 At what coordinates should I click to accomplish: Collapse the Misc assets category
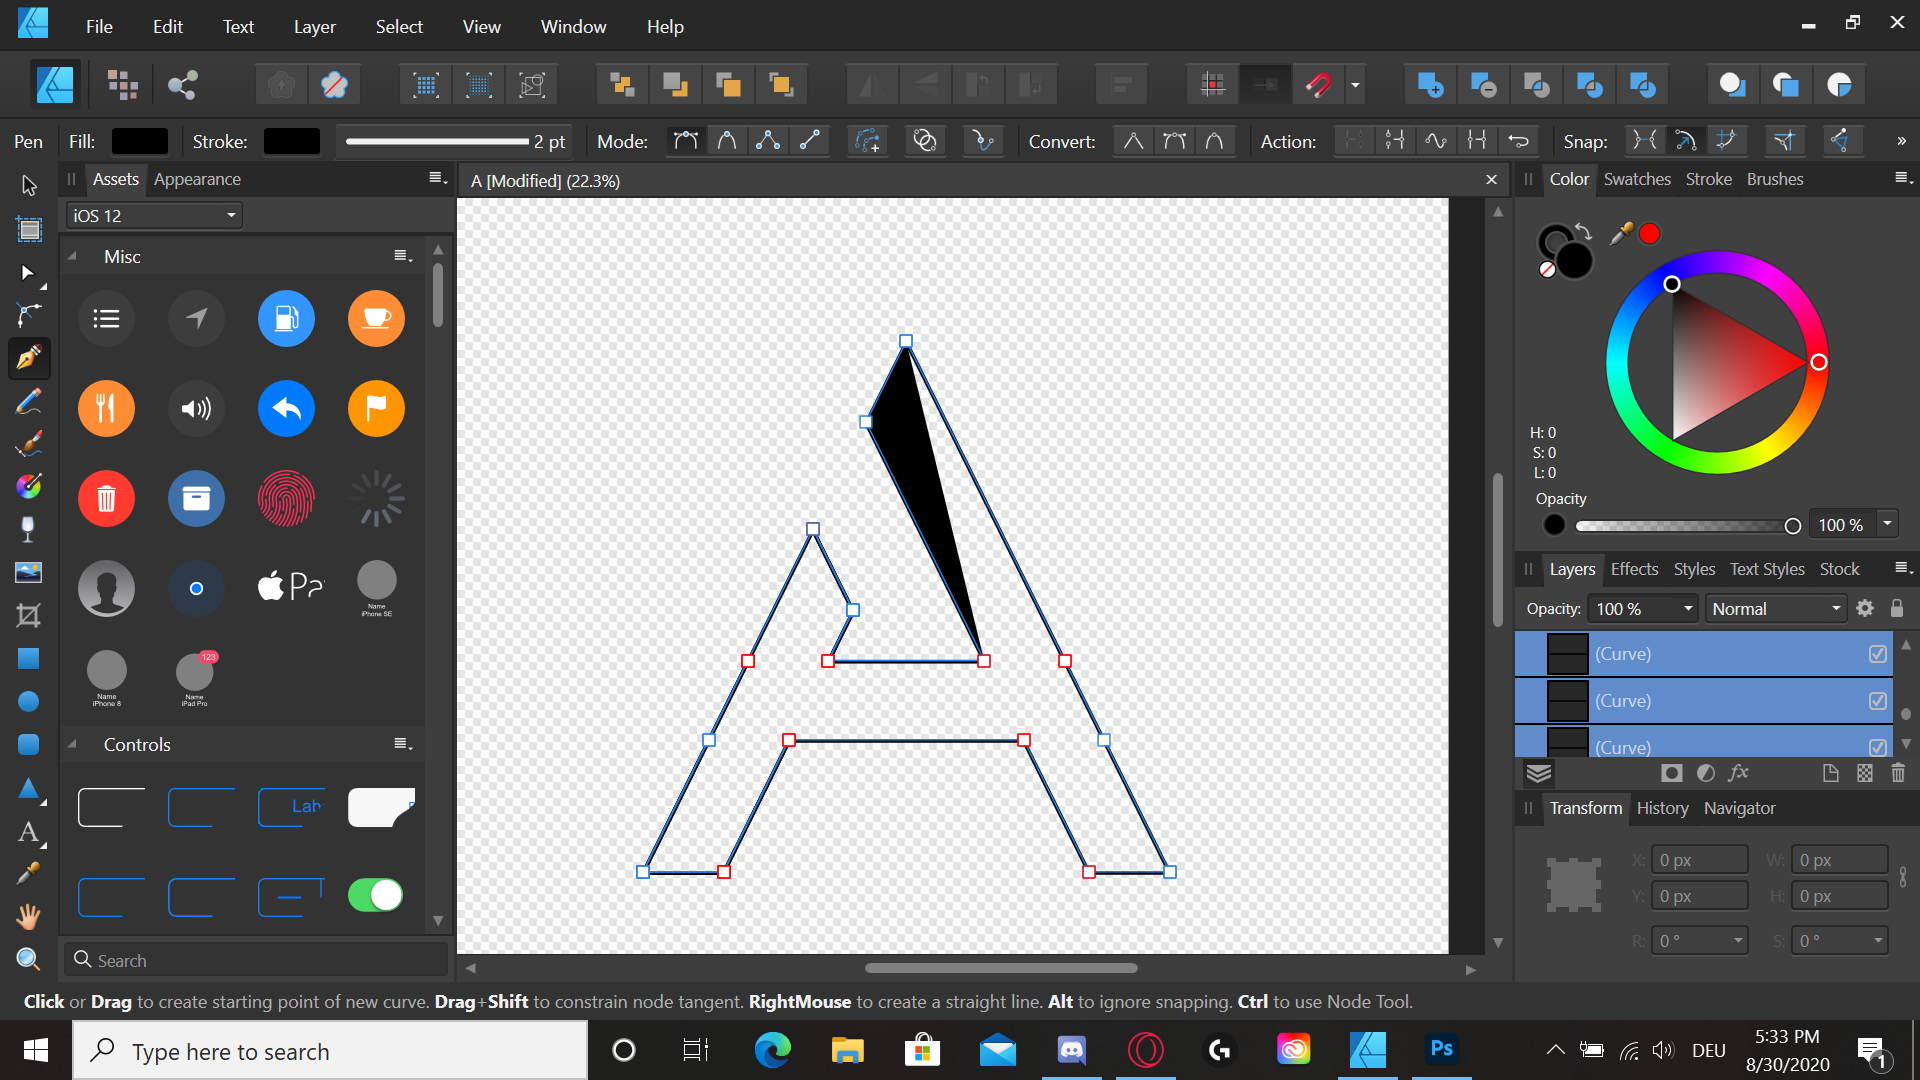[x=73, y=257]
